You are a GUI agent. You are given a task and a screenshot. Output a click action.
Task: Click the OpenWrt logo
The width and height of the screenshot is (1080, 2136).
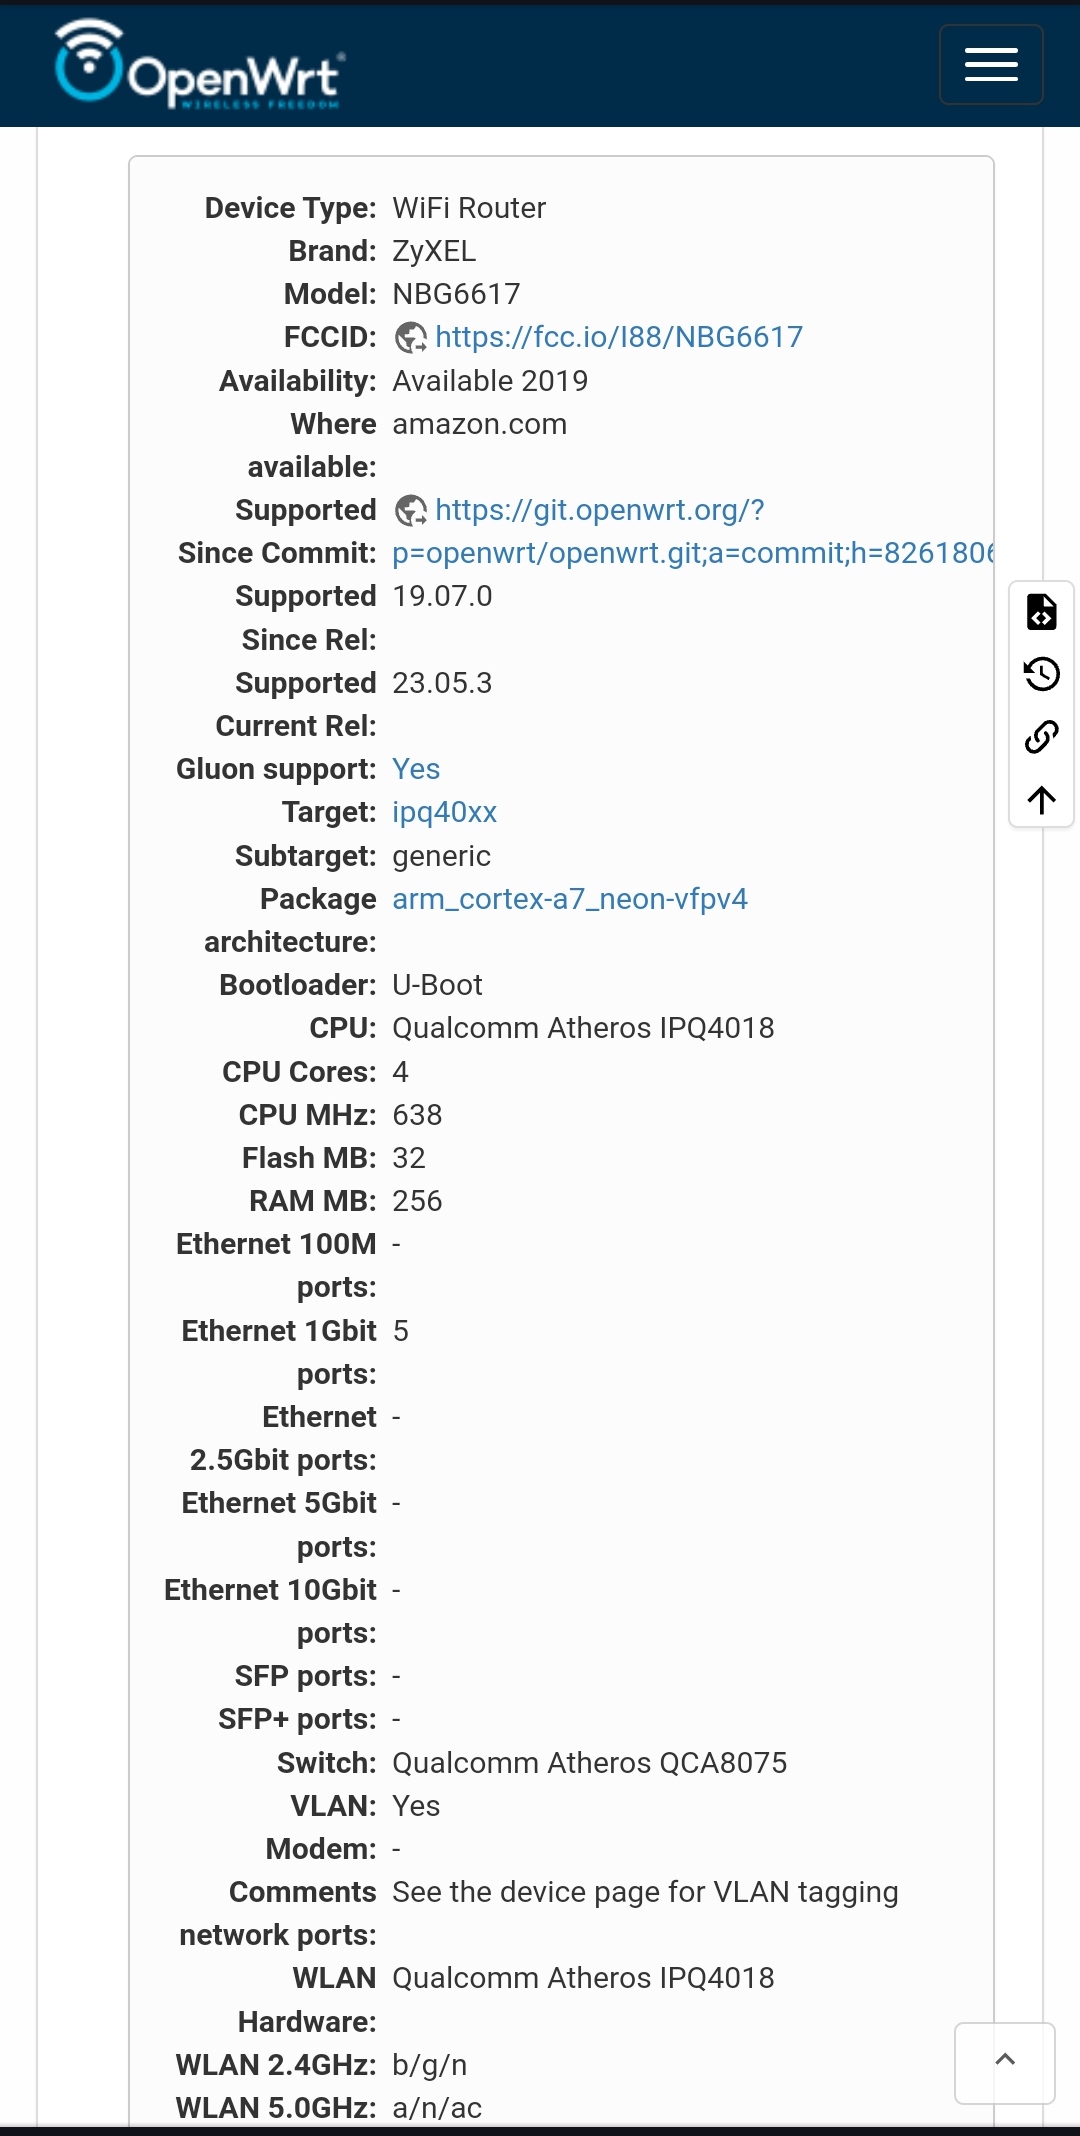(200, 65)
